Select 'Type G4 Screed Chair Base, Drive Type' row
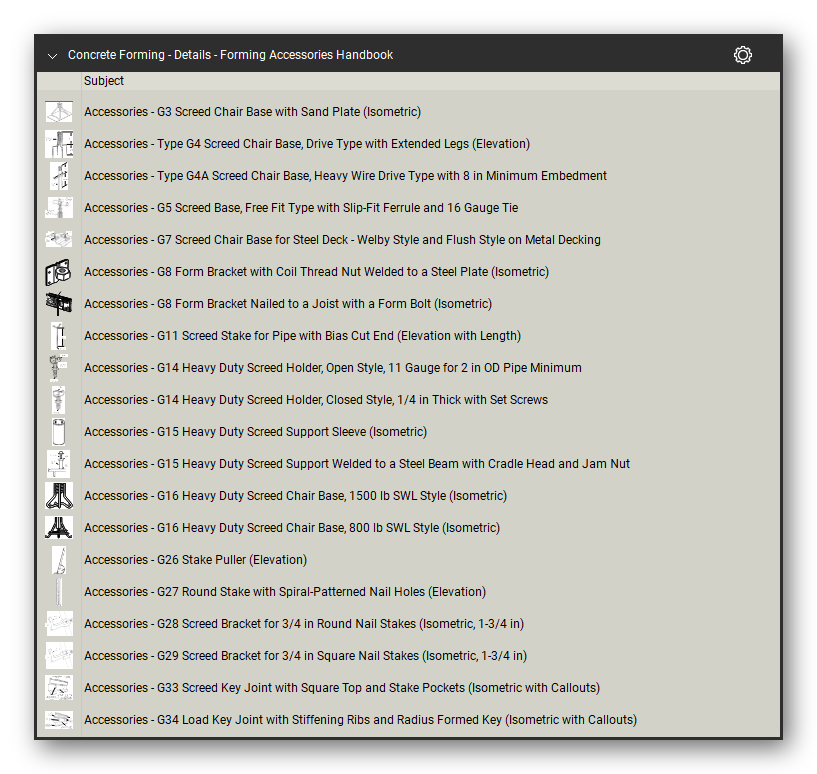 pyautogui.click(x=408, y=144)
